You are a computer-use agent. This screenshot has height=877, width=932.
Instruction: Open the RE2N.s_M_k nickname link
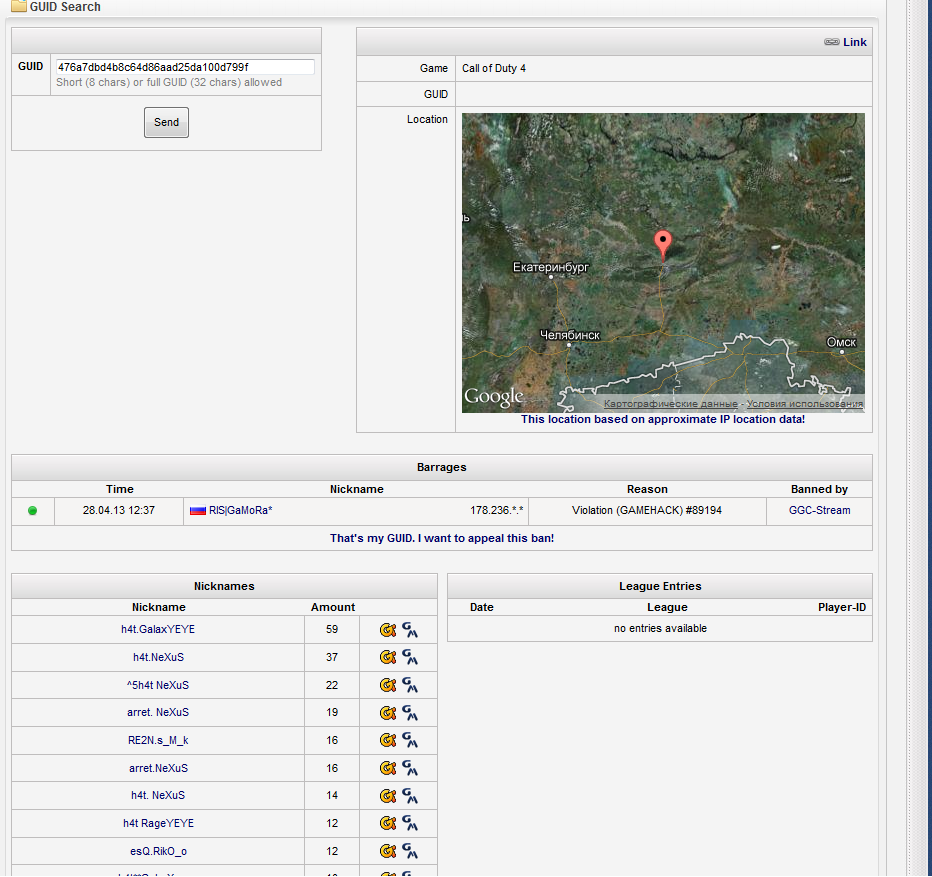click(x=158, y=740)
